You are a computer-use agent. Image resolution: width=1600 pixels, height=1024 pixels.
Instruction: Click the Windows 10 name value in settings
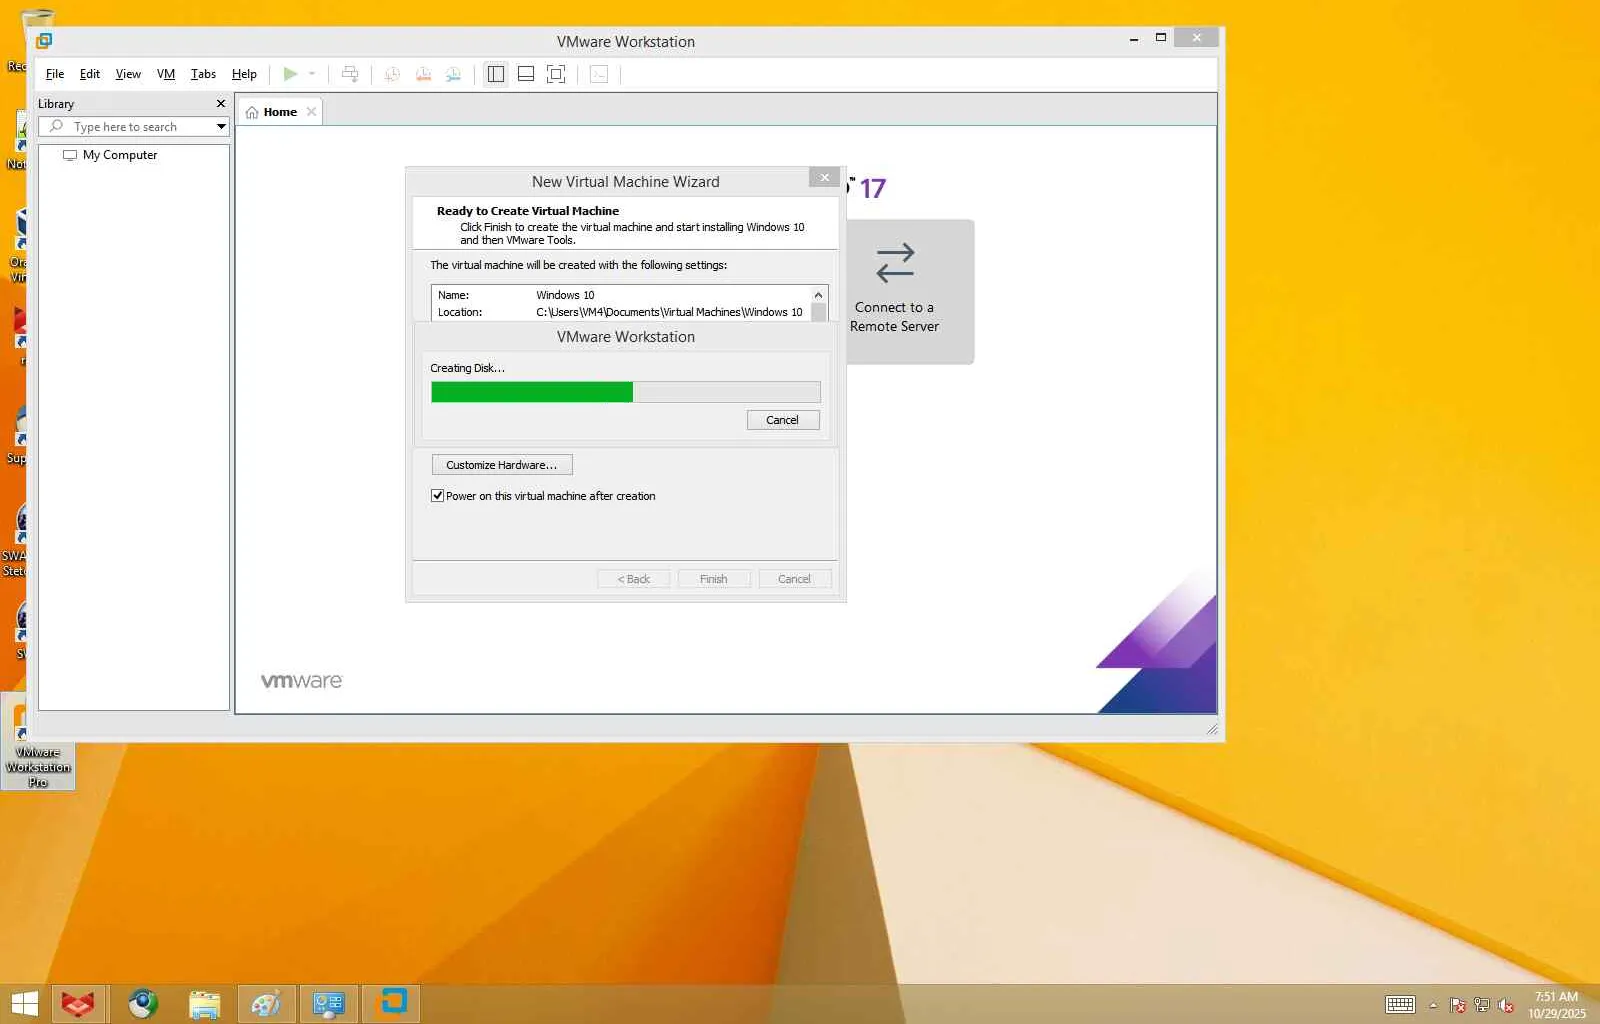(x=565, y=295)
